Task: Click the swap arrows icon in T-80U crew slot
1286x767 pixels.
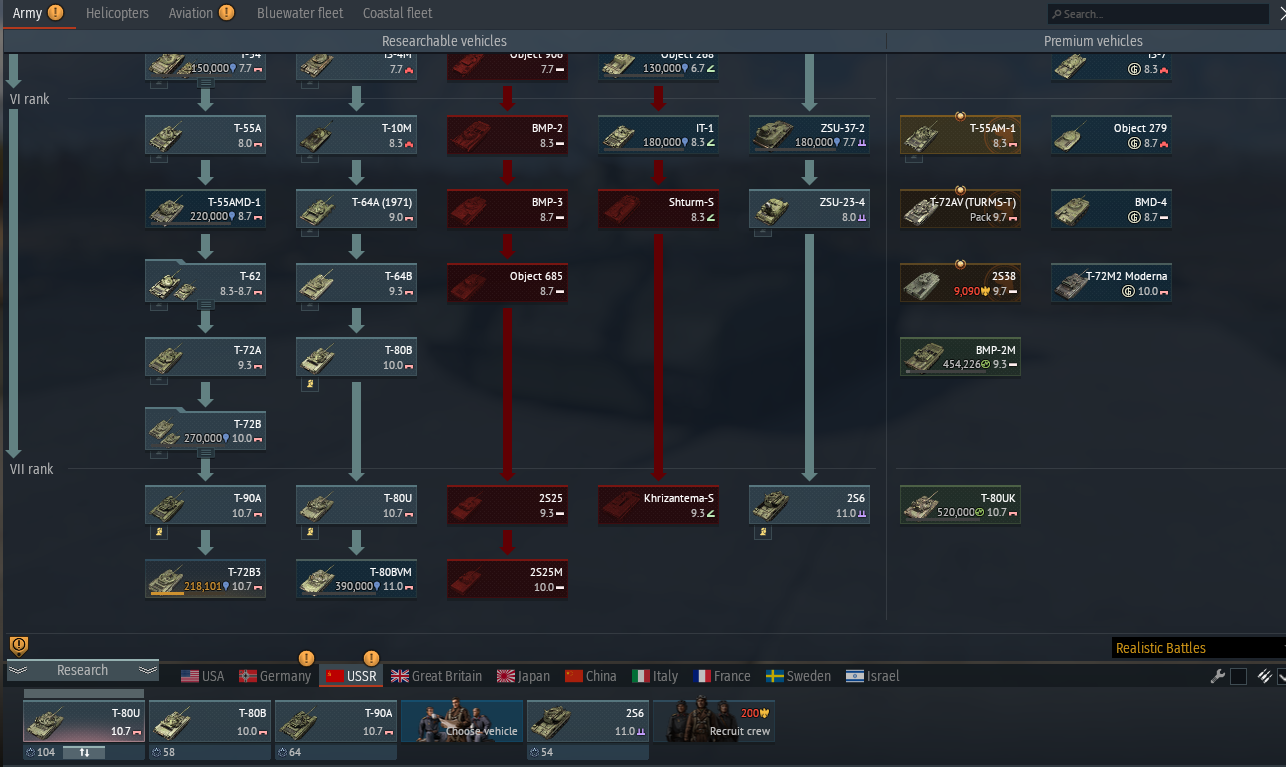Action: tap(84, 752)
